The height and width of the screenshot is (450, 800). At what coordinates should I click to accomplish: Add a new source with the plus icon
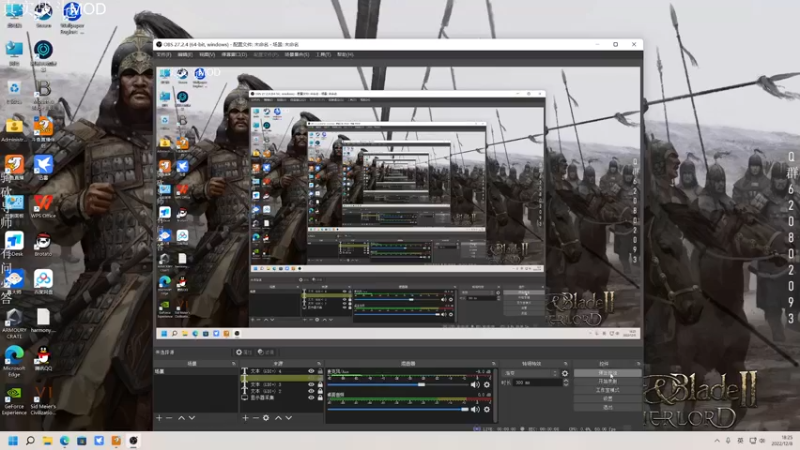tap(245, 418)
